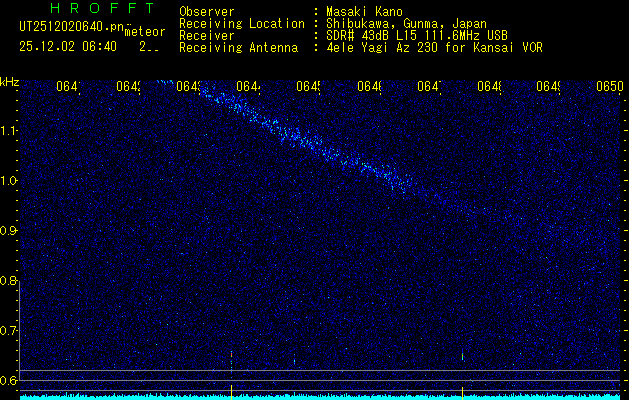Click the 0.7 frequency axis label
Image resolution: width=629 pixels, height=400 pixels.
(x=9, y=330)
